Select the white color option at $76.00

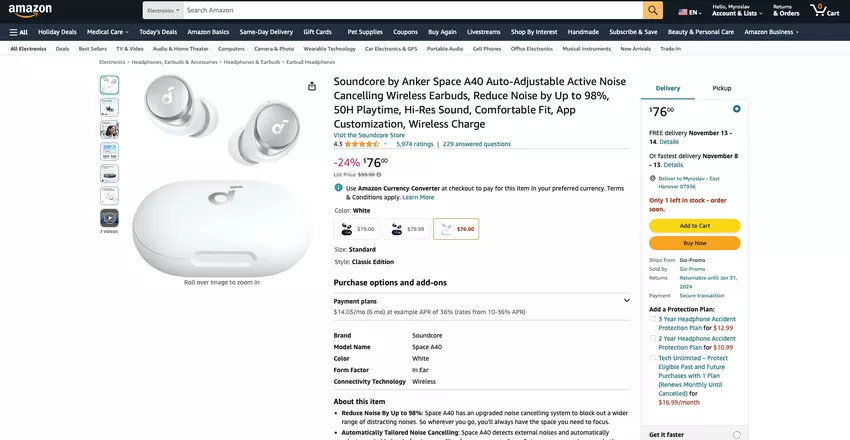click(x=456, y=229)
